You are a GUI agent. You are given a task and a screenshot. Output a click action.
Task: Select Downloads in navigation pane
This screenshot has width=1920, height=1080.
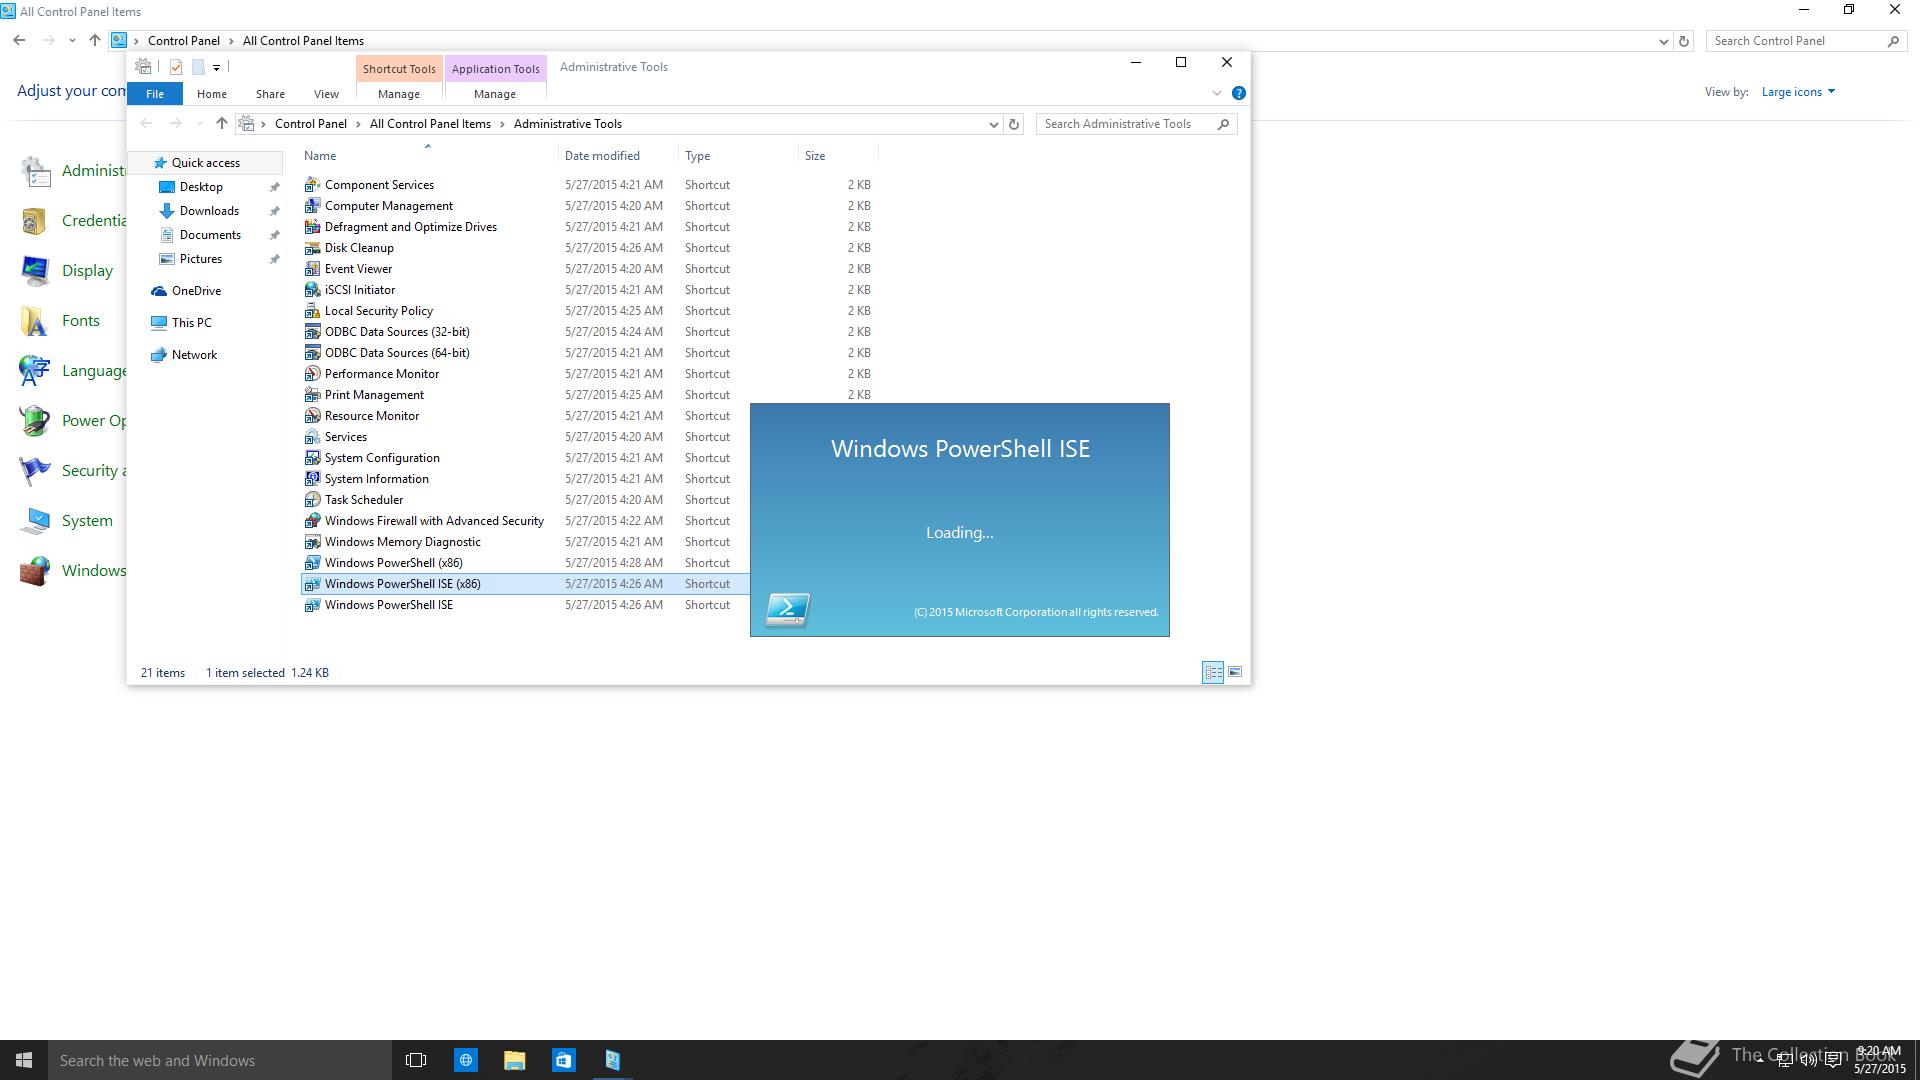209,211
